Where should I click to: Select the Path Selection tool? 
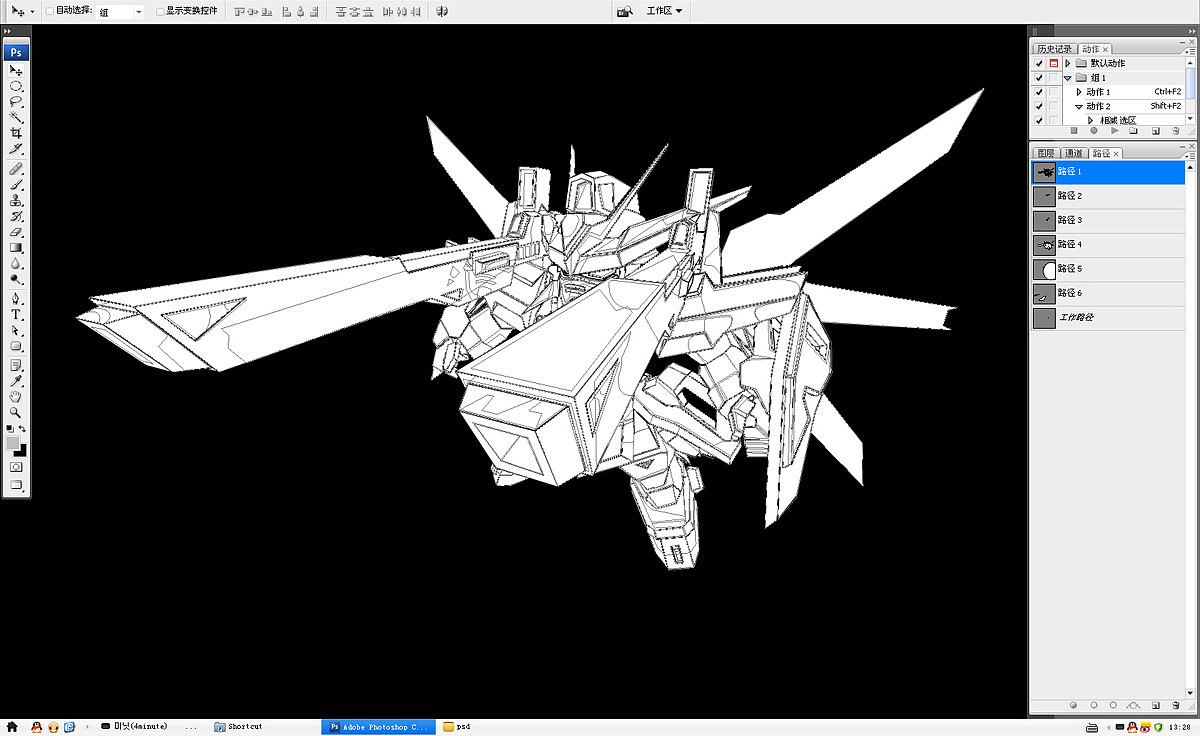[x=16, y=329]
